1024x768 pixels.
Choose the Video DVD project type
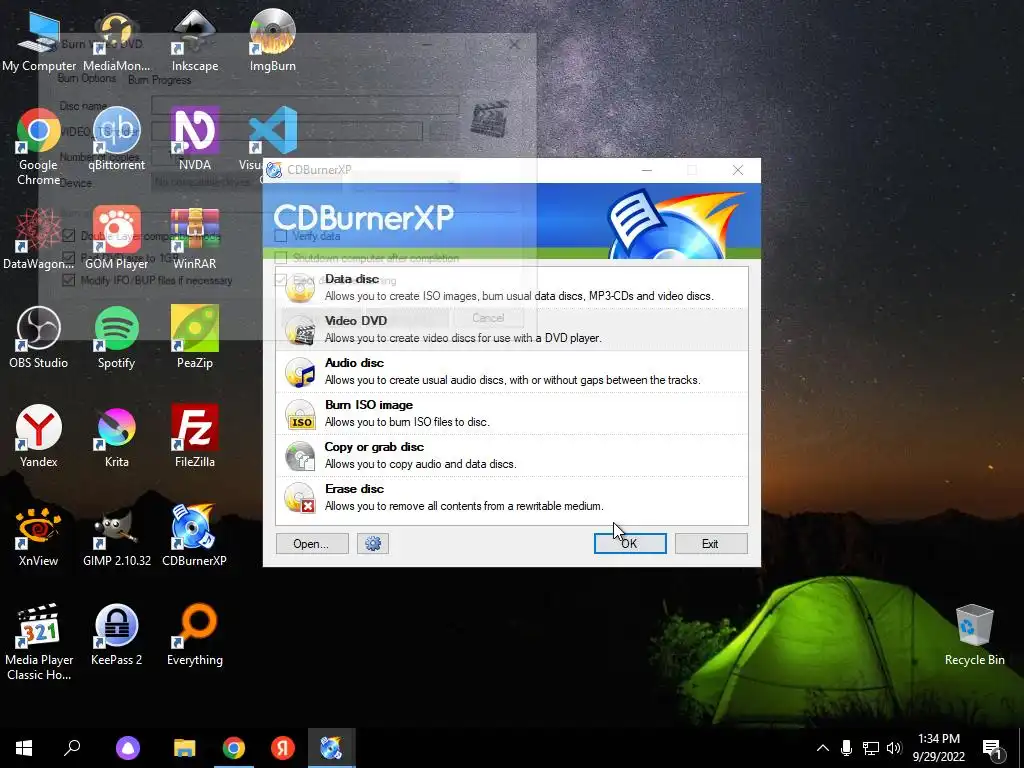[x=511, y=330]
